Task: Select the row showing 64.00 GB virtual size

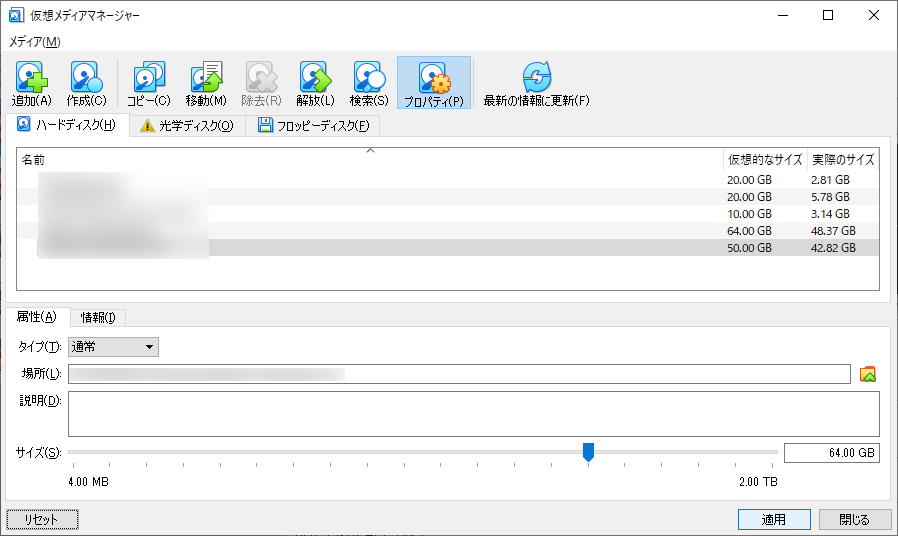Action: point(448,231)
